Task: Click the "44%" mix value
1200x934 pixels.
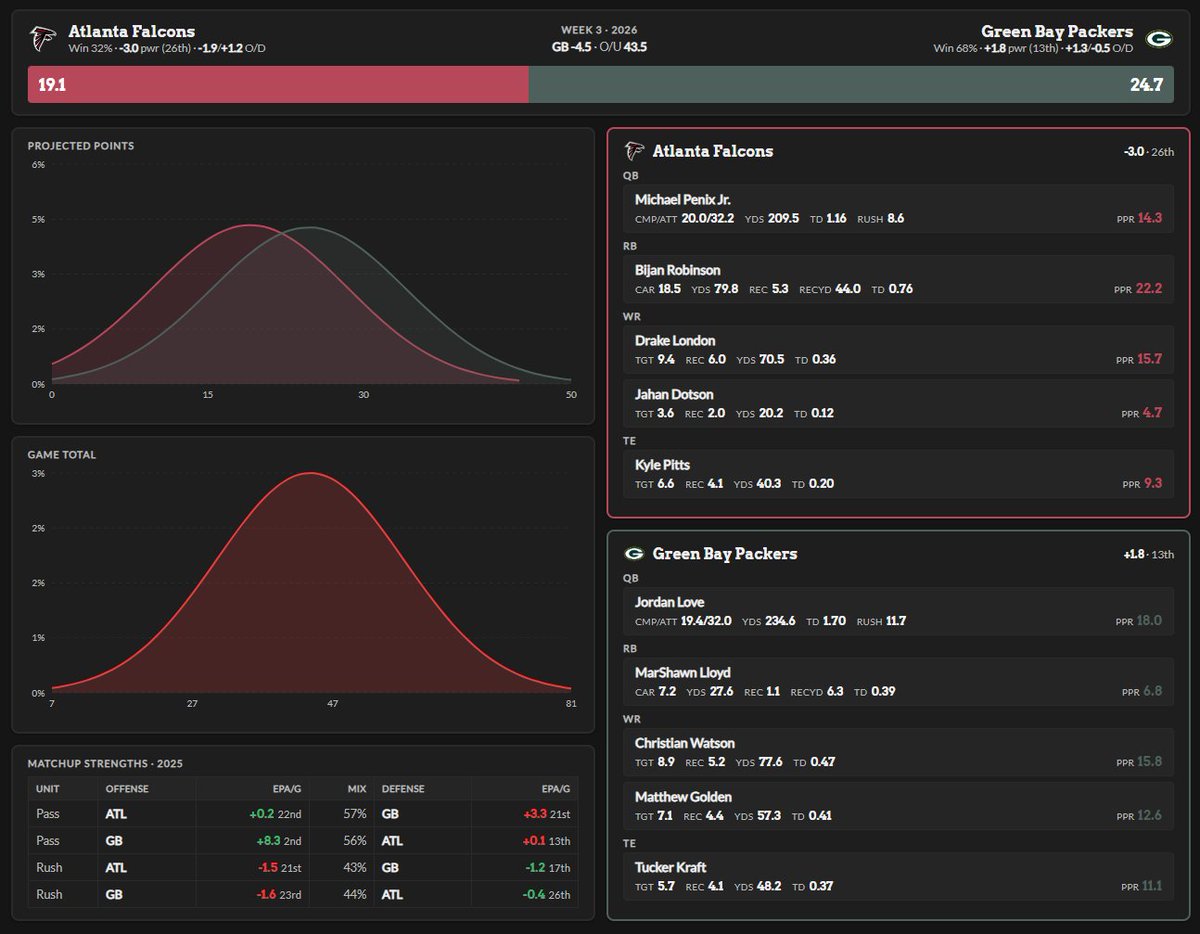Action: point(355,895)
